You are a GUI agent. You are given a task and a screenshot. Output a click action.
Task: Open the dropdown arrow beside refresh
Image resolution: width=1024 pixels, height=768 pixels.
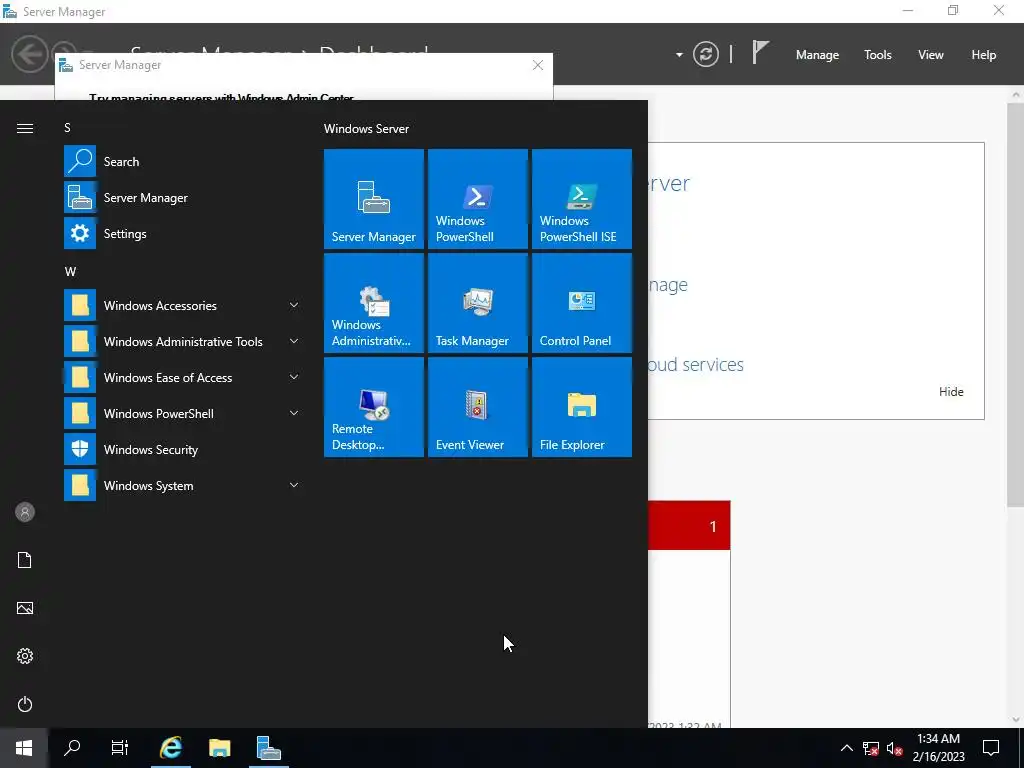pos(679,55)
